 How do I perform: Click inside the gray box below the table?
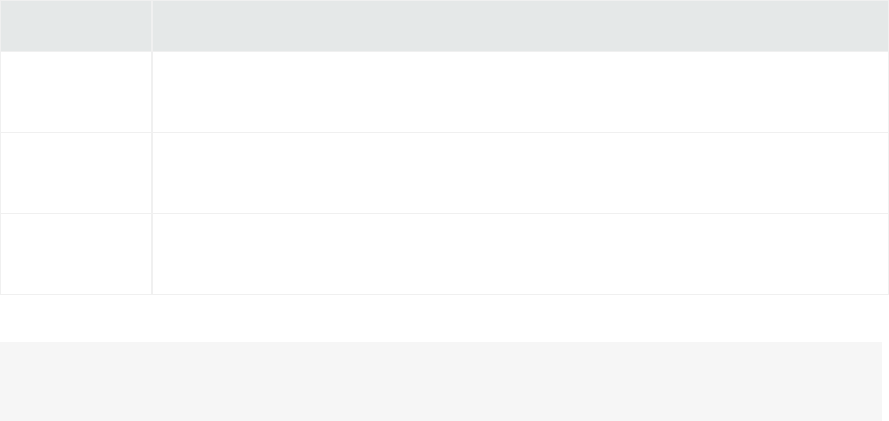440,381
